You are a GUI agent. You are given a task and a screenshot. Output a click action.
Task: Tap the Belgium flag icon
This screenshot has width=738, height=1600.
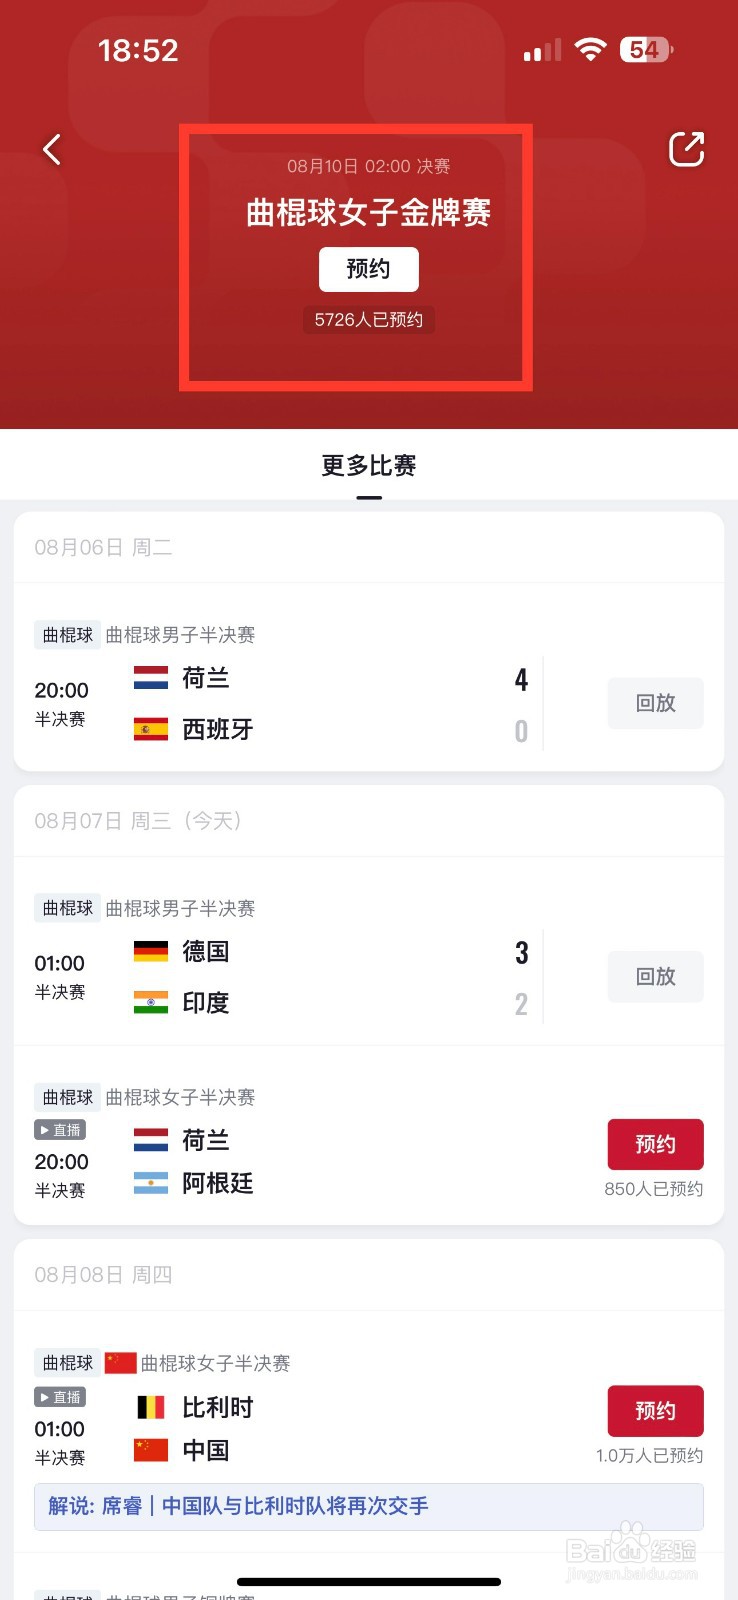151,1408
